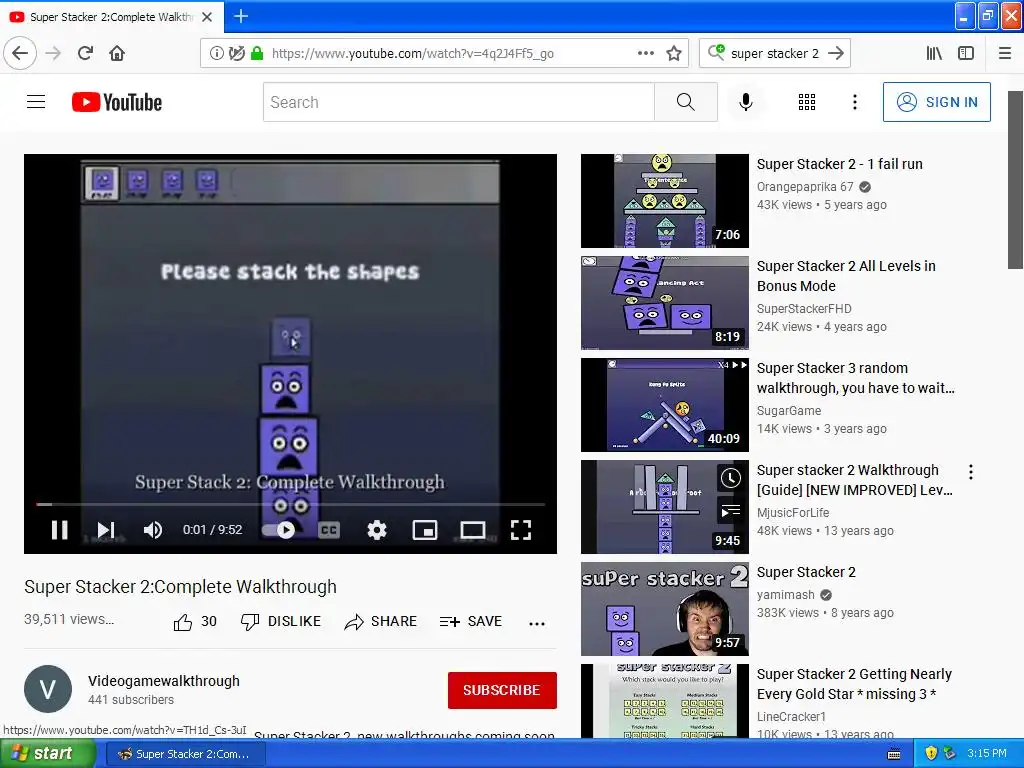Reload the current page

click(85, 54)
